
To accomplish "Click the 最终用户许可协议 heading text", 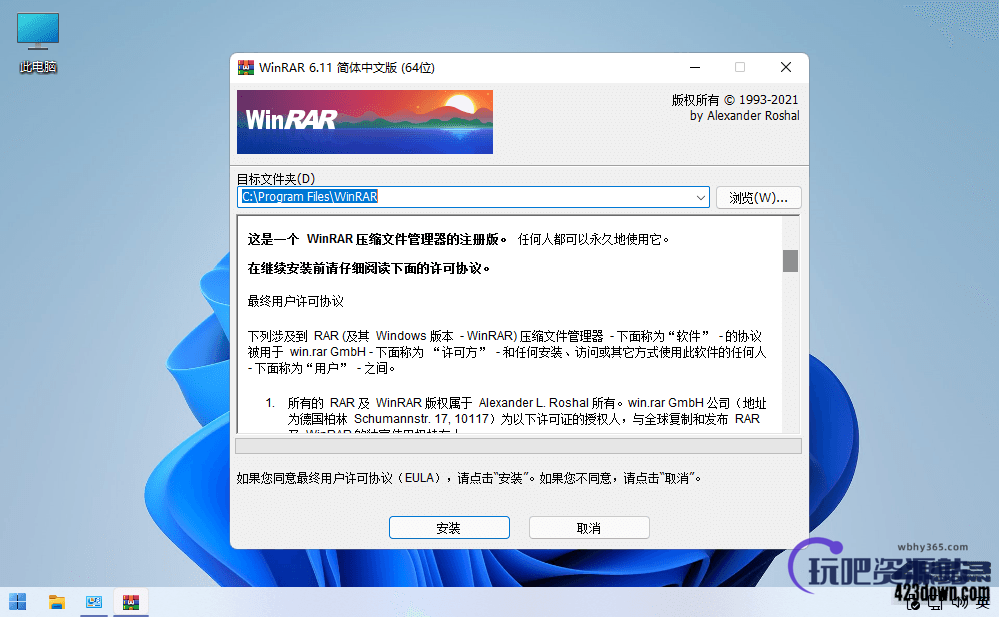I will 296,301.
